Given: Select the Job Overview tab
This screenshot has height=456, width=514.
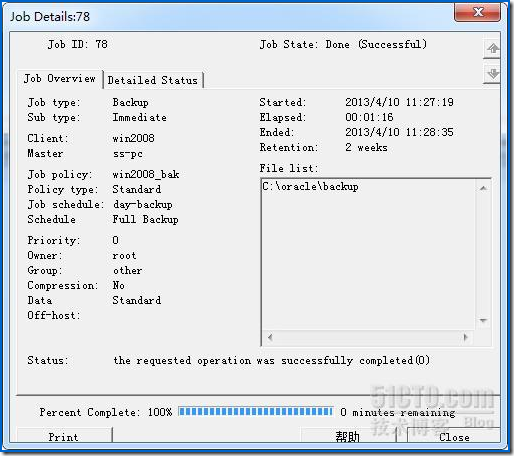Looking at the screenshot, I should click(x=60, y=79).
